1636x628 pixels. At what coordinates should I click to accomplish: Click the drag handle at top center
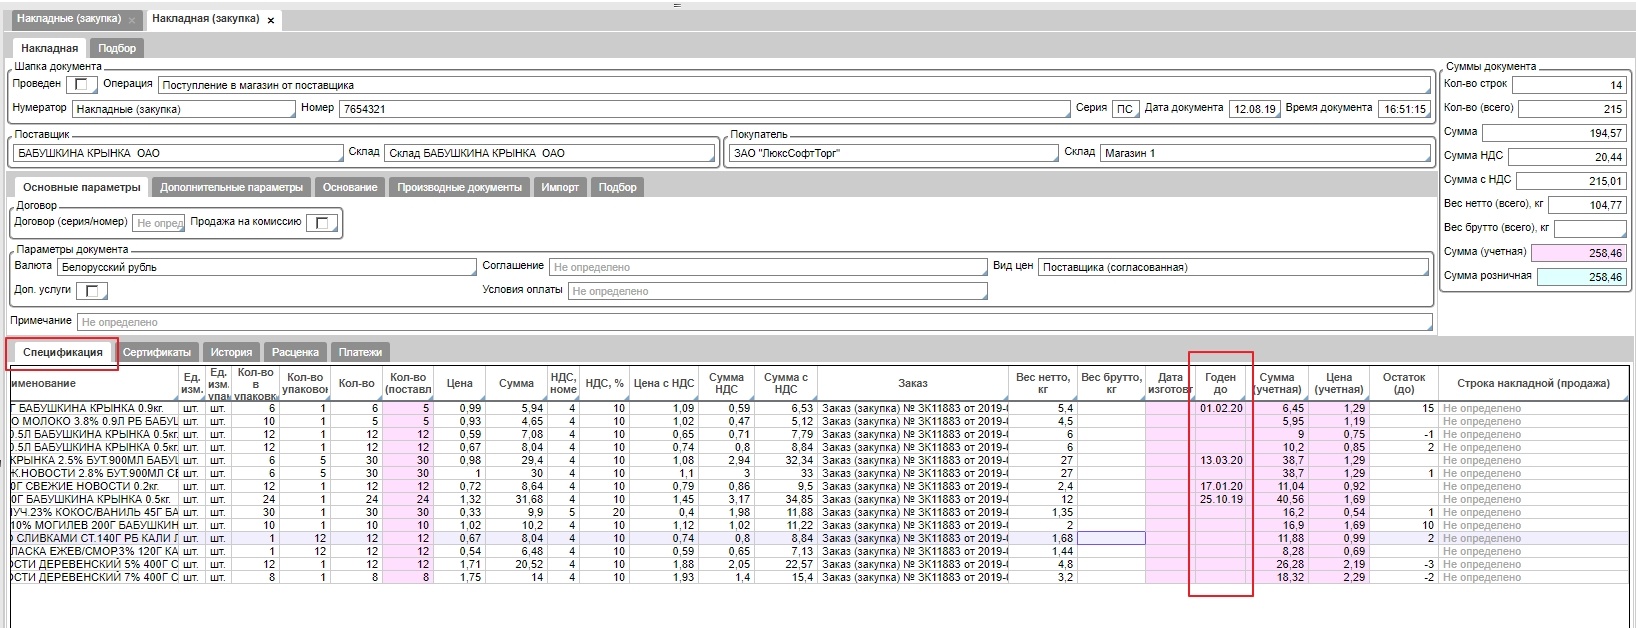pos(677,5)
